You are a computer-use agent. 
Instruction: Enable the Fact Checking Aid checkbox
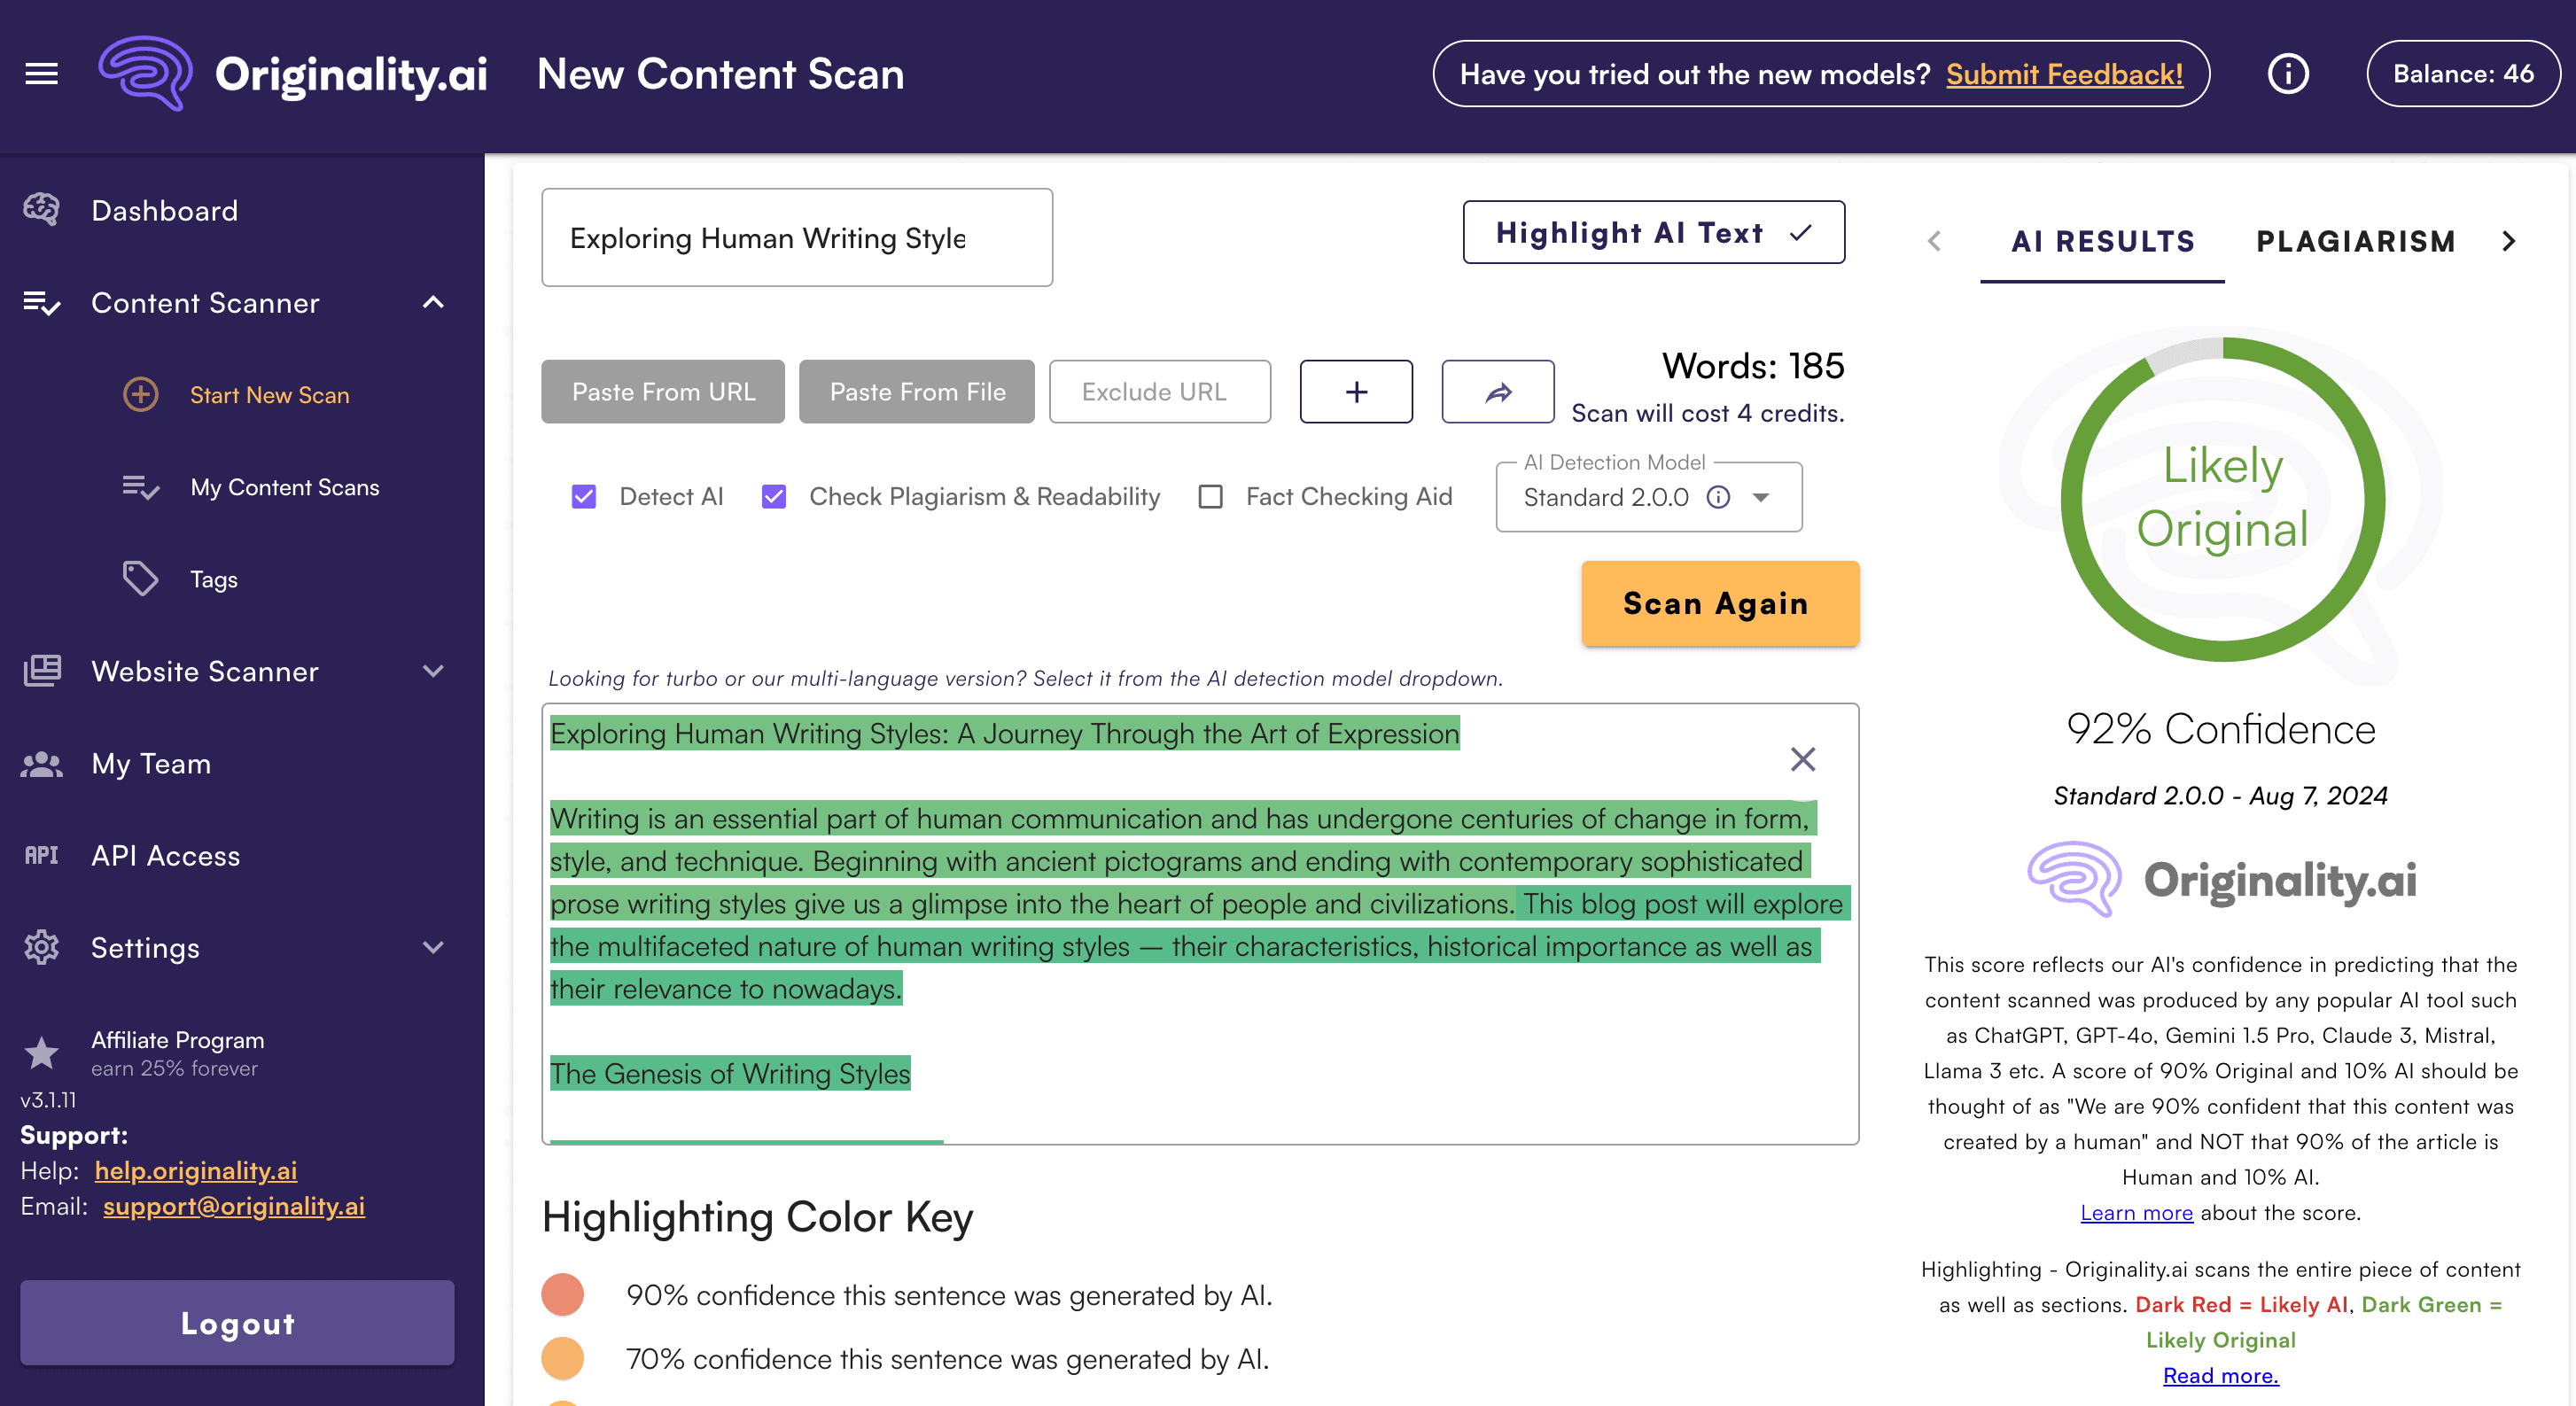[x=1210, y=497]
